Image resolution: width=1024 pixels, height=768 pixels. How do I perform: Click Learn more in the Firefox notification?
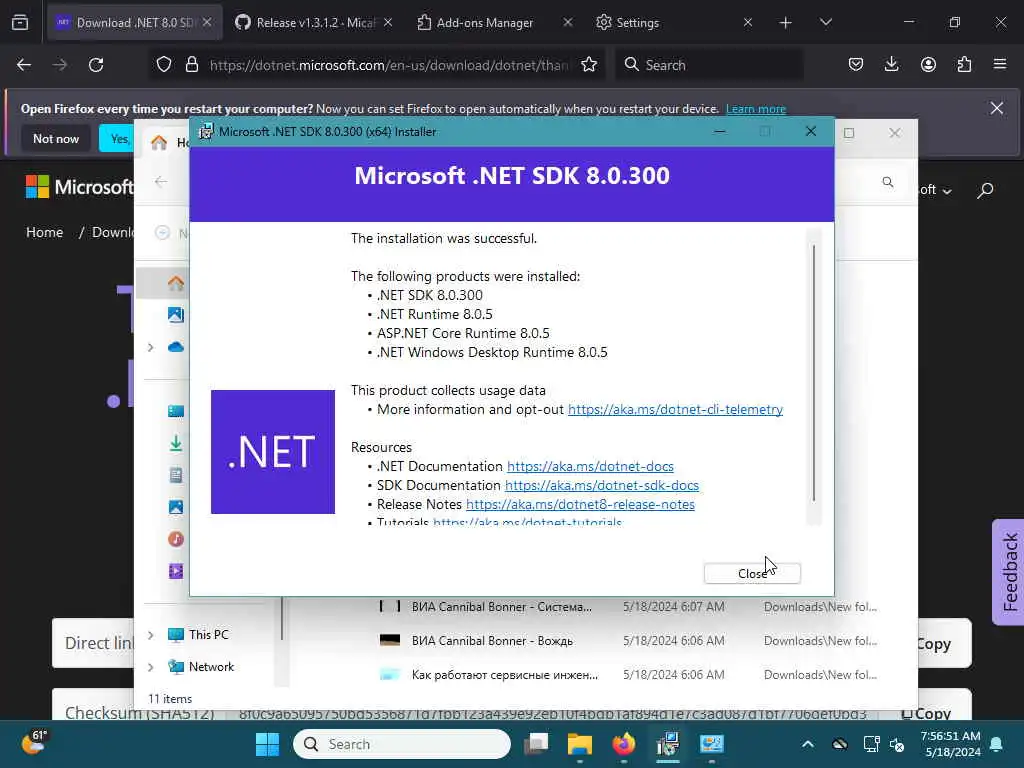click(x=756, y=109)
